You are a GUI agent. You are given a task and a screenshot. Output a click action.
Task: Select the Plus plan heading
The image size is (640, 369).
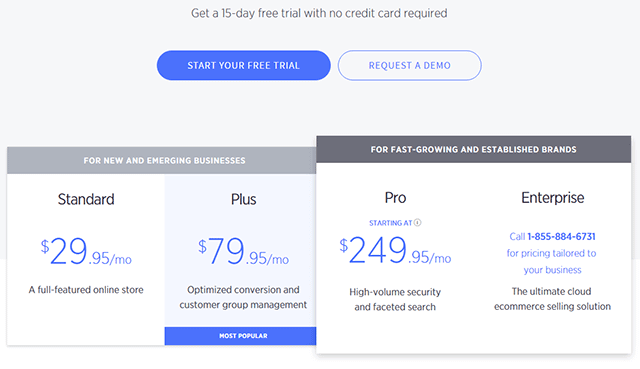(x=243, y=199)
